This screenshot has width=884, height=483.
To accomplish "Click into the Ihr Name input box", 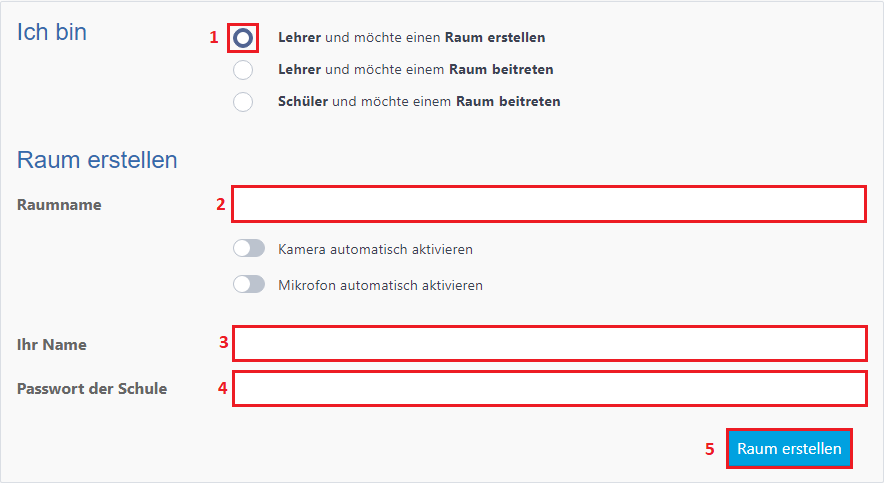I will tap(549, 344).
